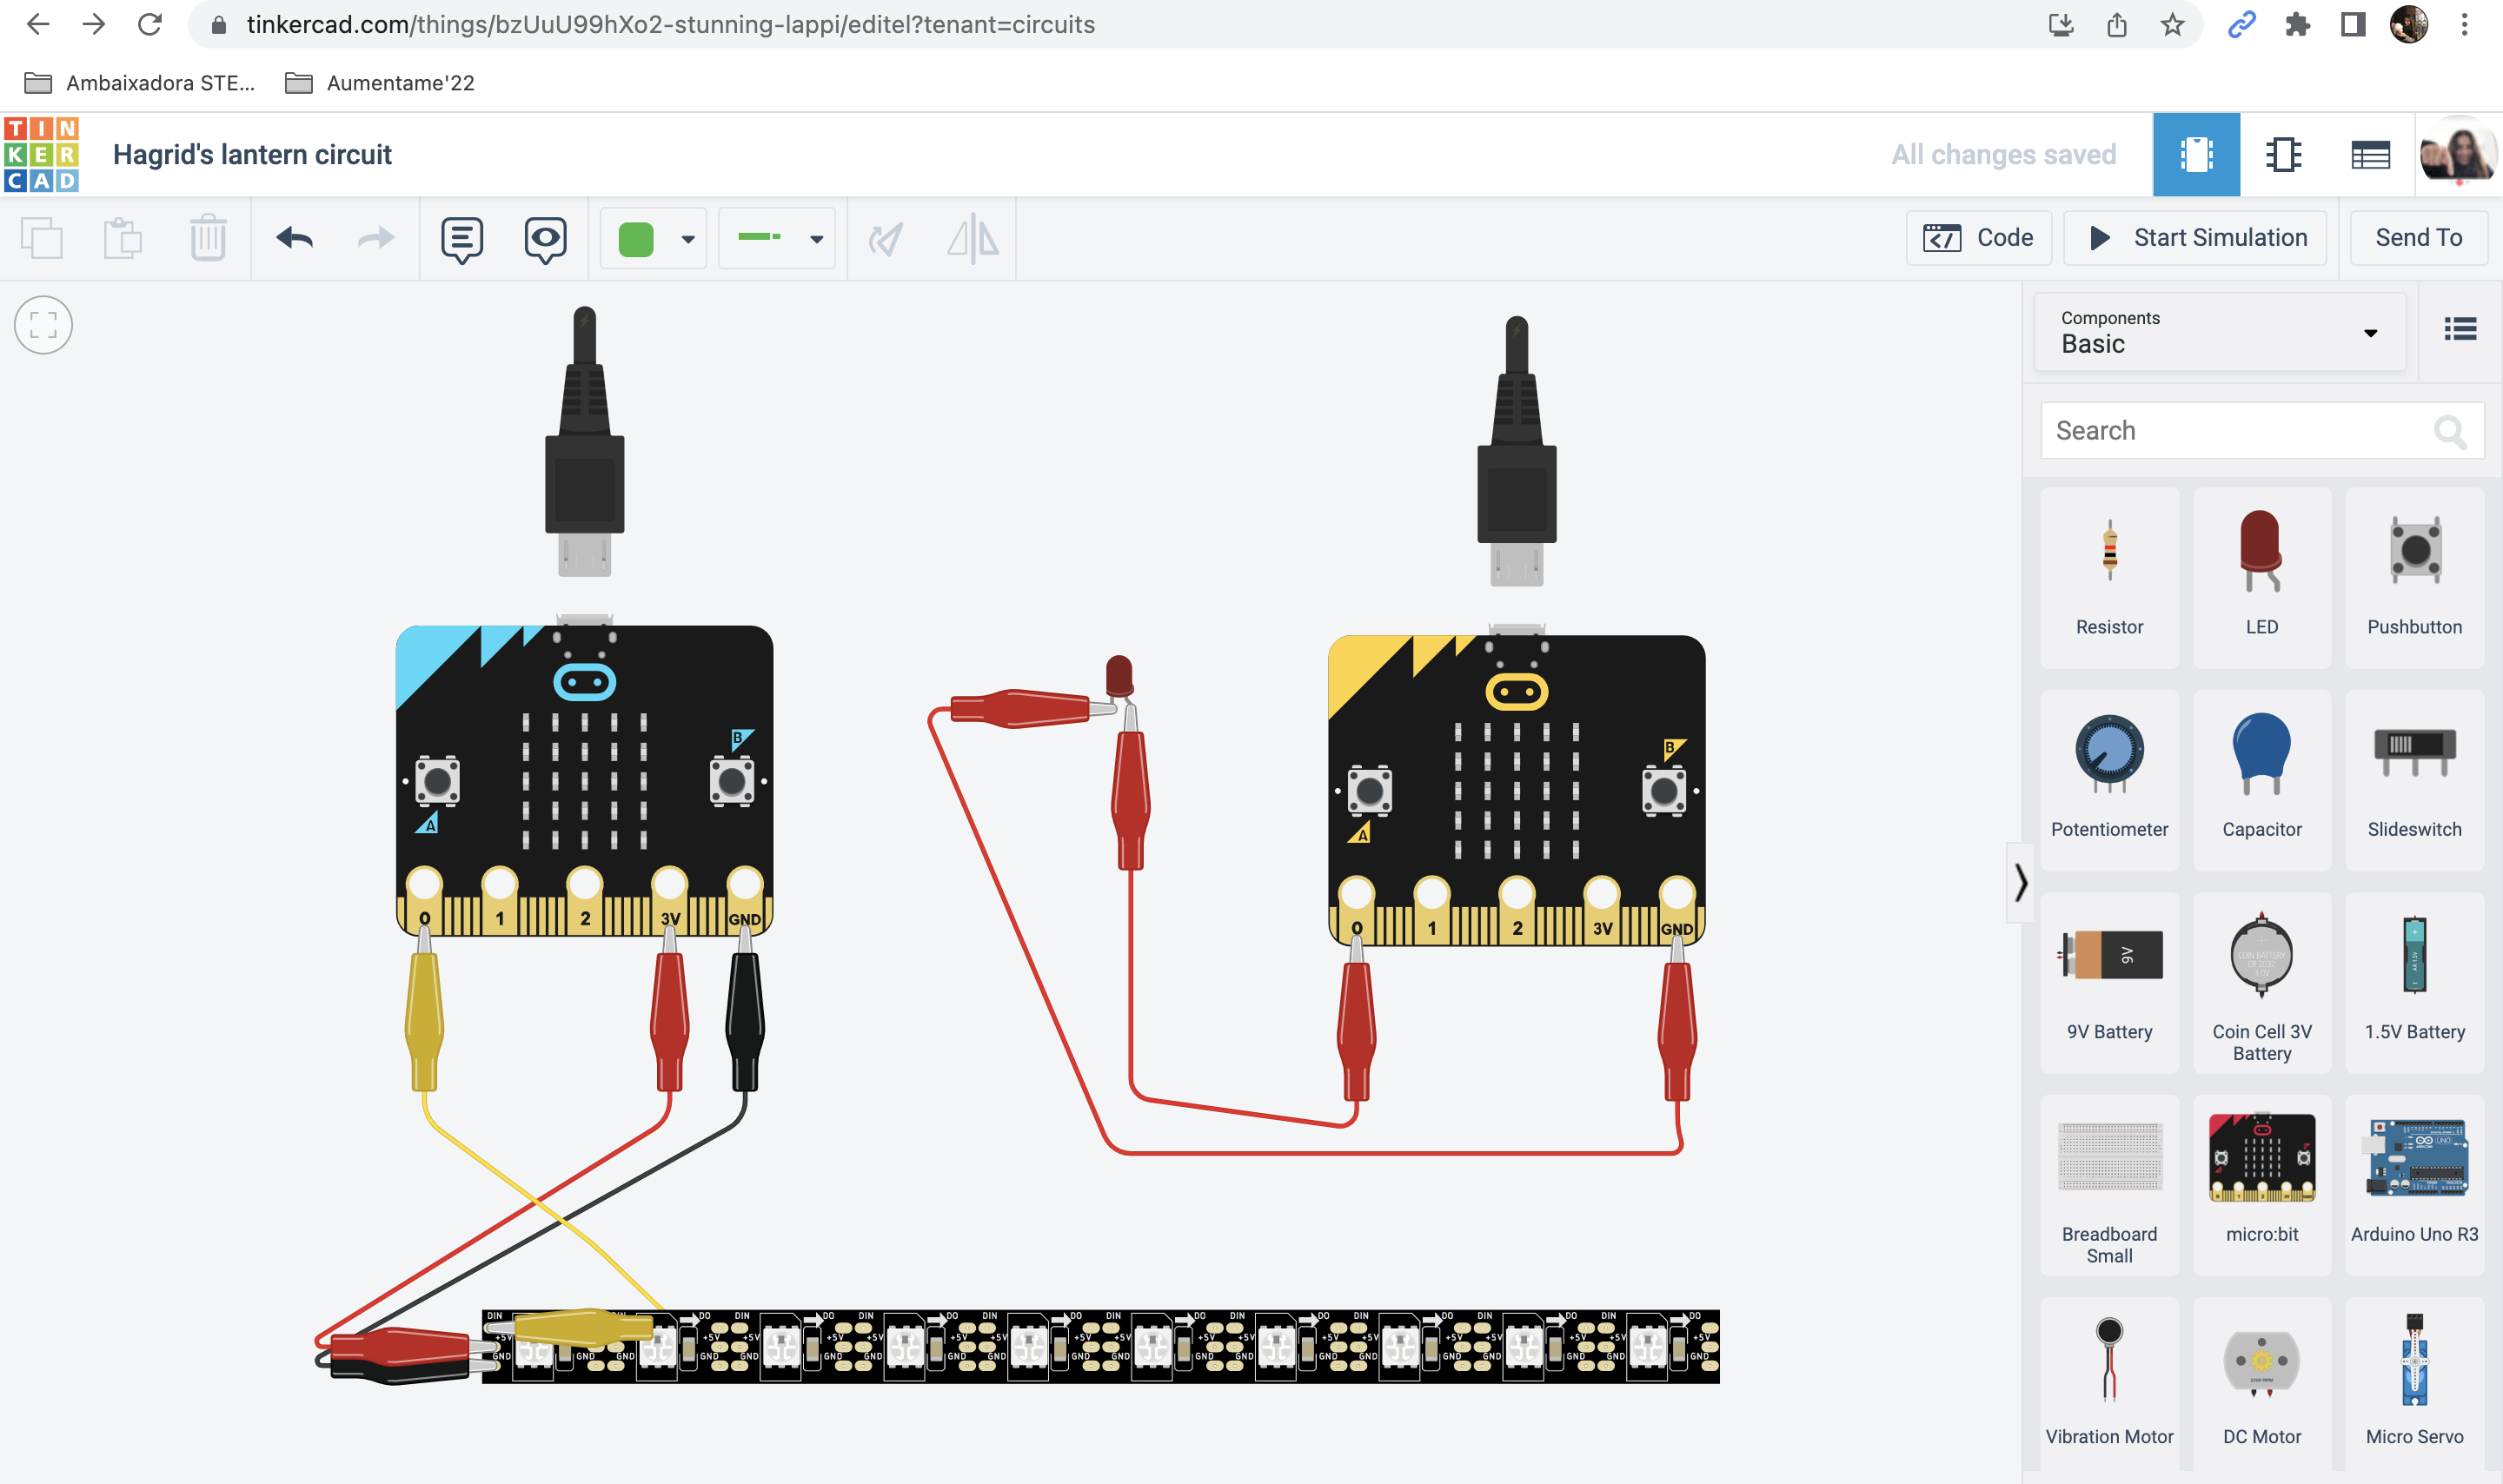Click the component Search field
Screen dimensions: 2503x1484
2240,431
